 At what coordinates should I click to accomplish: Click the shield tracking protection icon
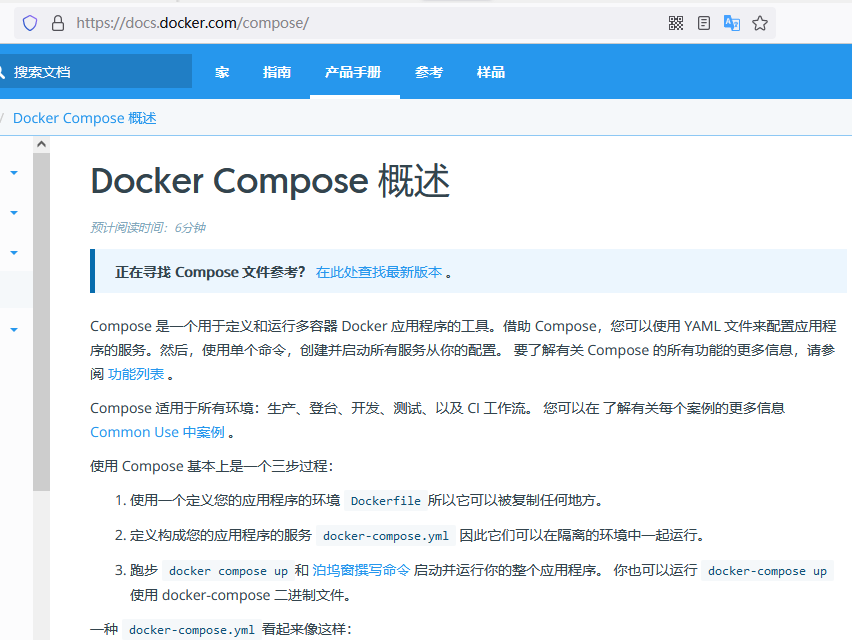coord(30,23)
